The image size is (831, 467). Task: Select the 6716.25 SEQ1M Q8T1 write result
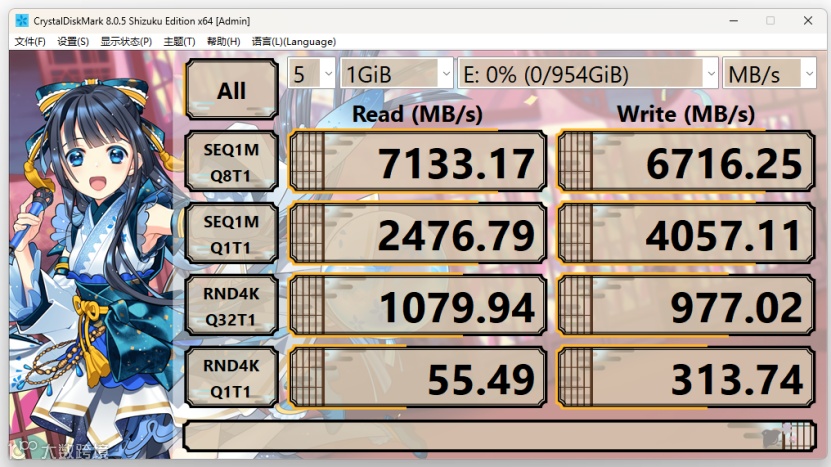click(x=686, y=161)
